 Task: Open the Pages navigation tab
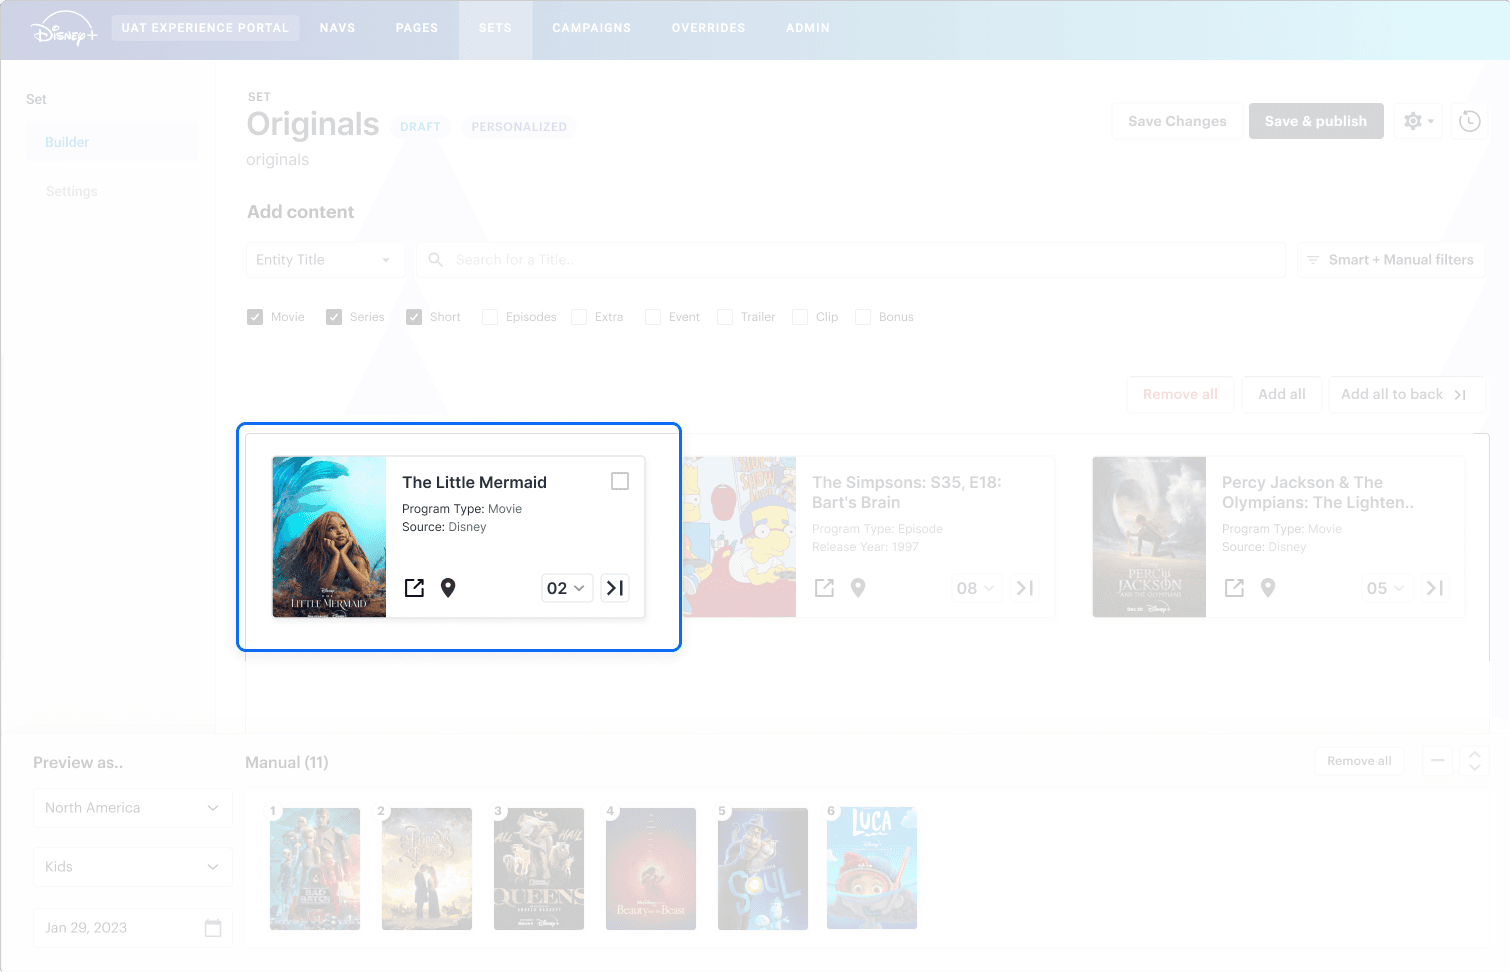pyautogui.click(x=416, y=28)
